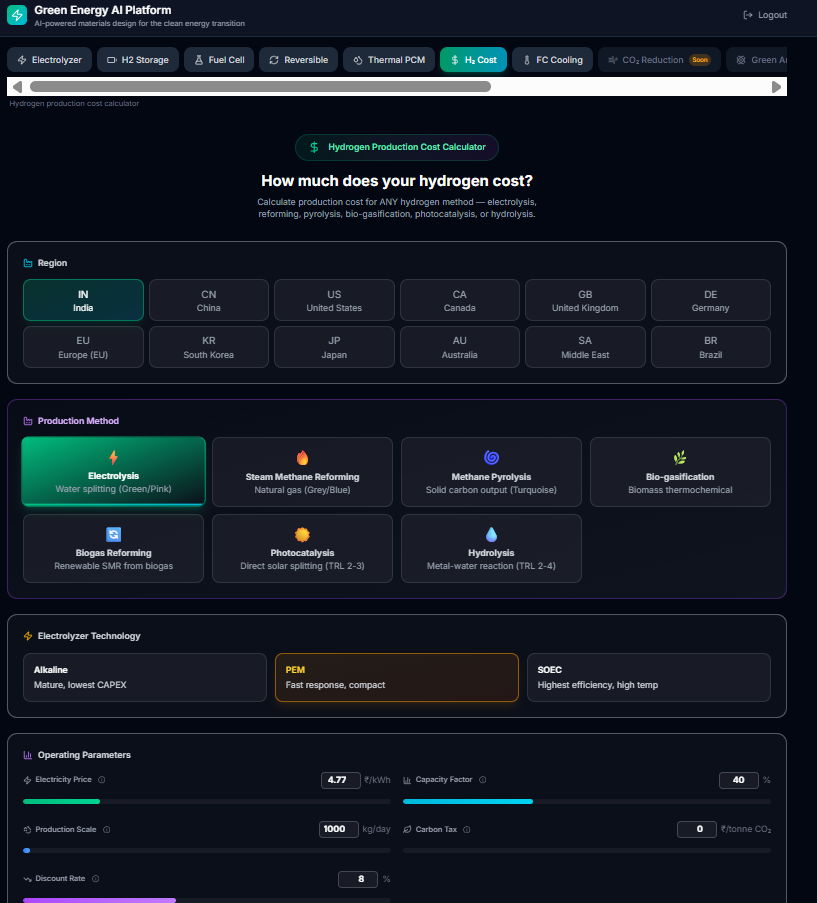
Task: Select the Australia region
Action: point(459,347)
